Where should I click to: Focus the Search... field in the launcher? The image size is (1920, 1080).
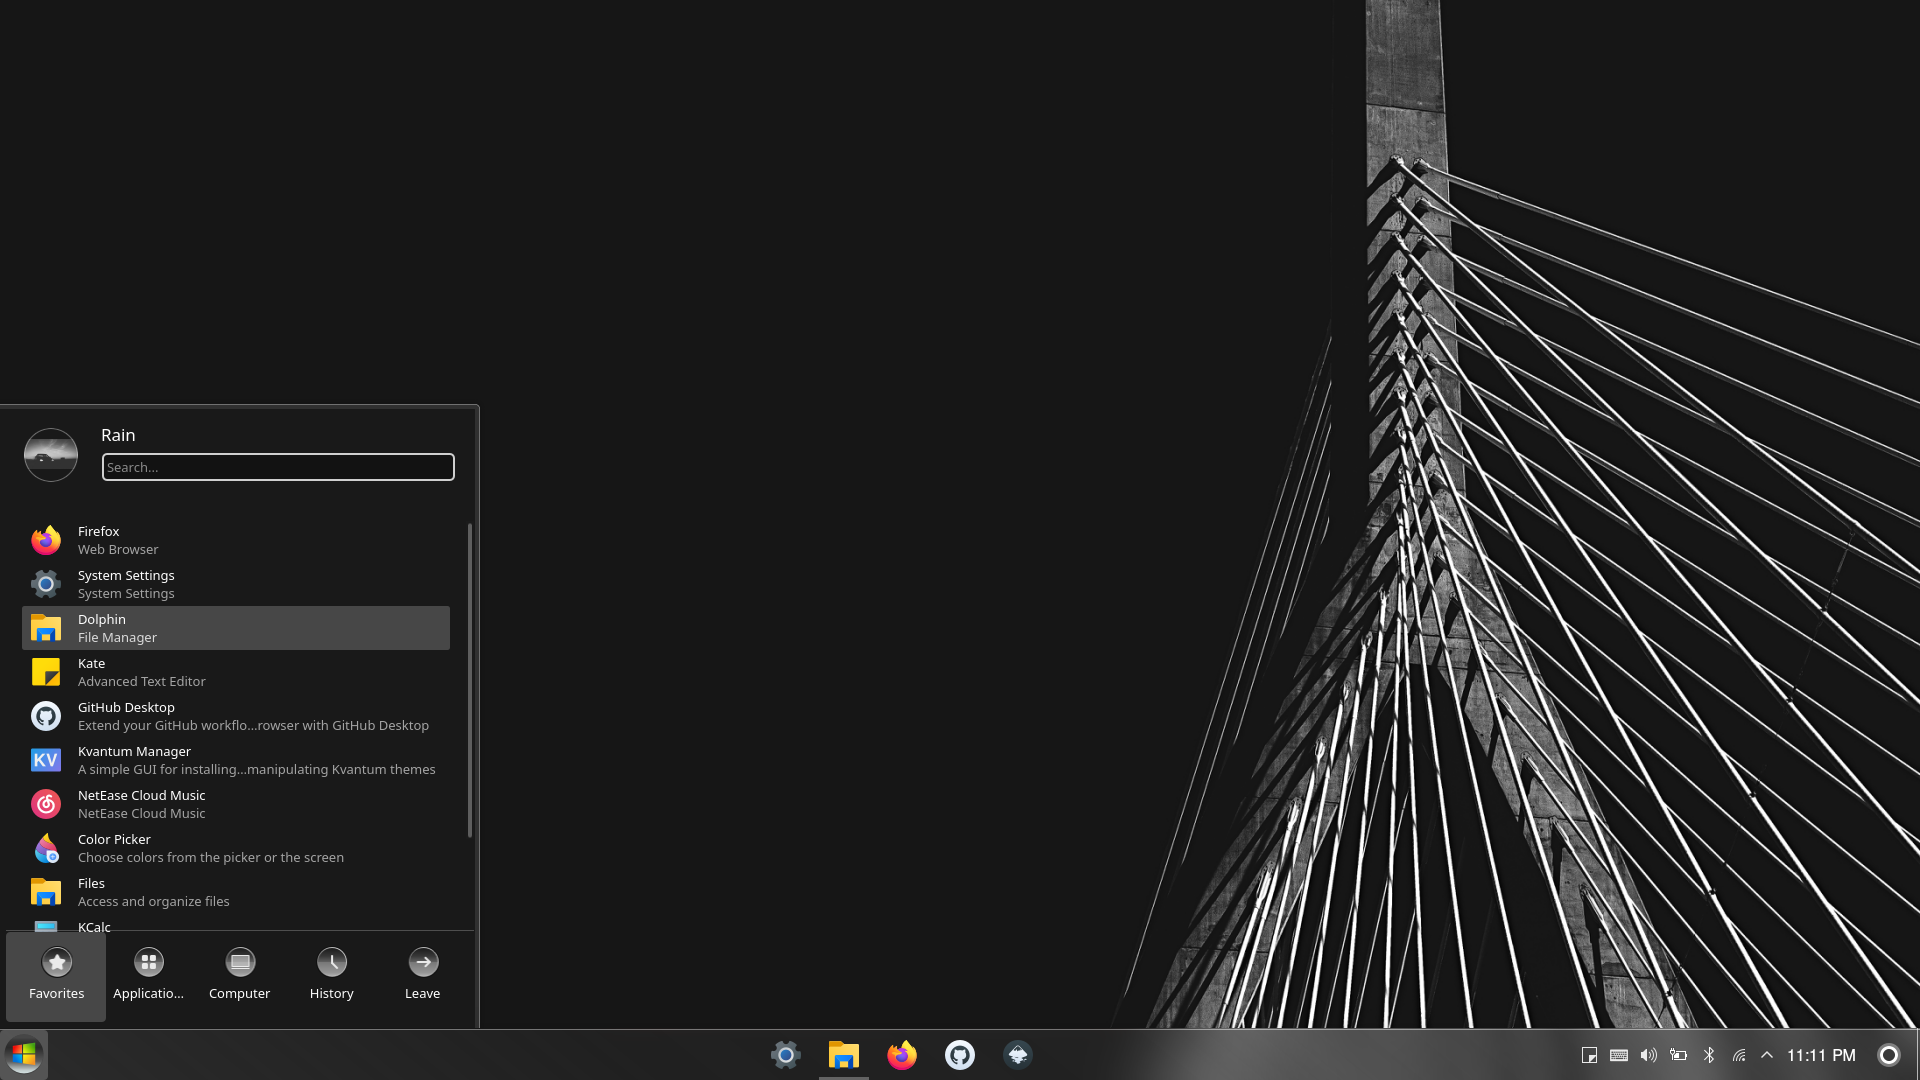pyautogui.click(x=278, y=467)
